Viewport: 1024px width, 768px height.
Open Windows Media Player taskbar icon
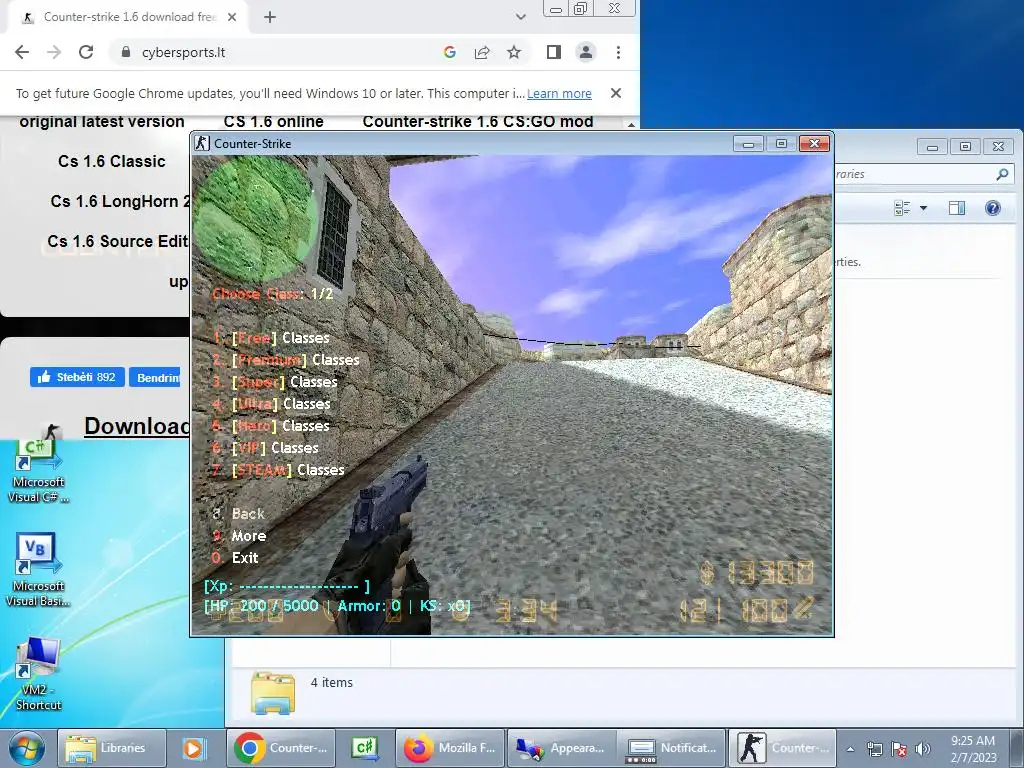pos(194,748)
